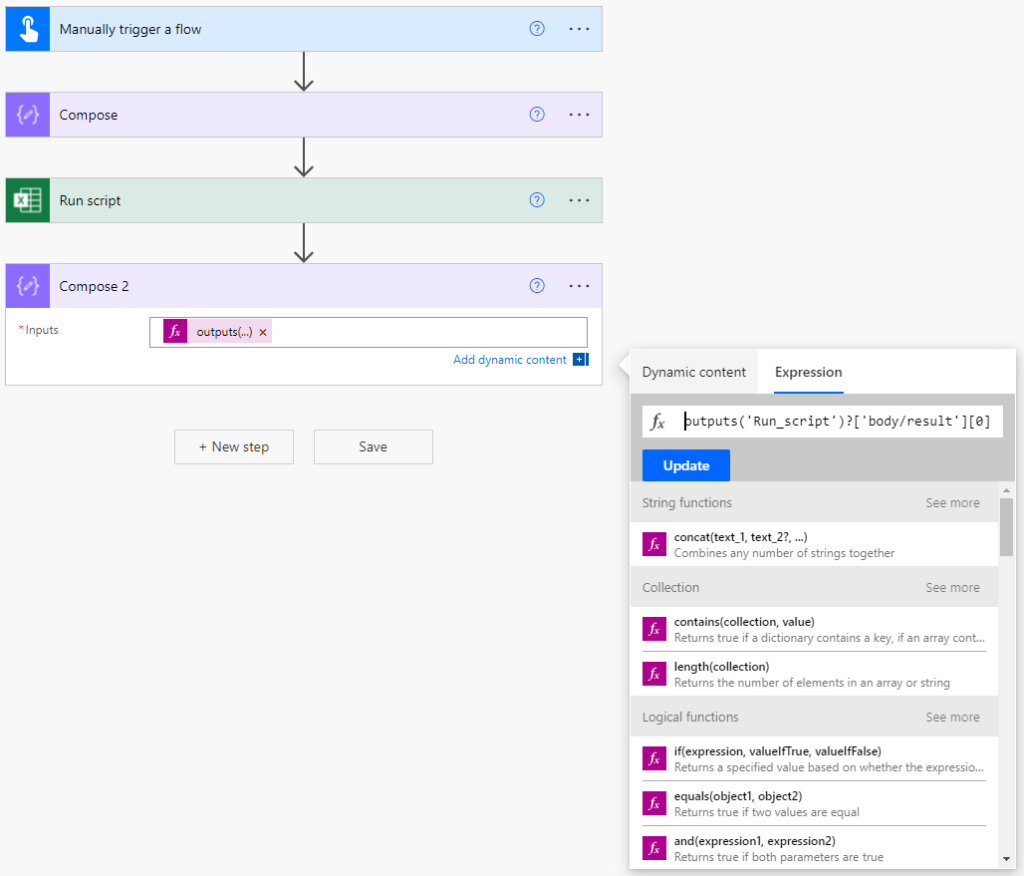
Task: Click the Excel Run script icon
Action: (x=28, y=201)
